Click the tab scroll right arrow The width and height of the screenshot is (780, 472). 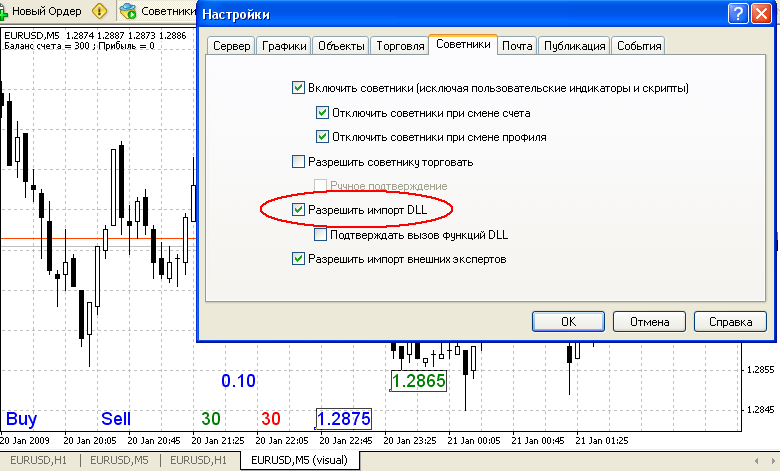coord(774,461)
